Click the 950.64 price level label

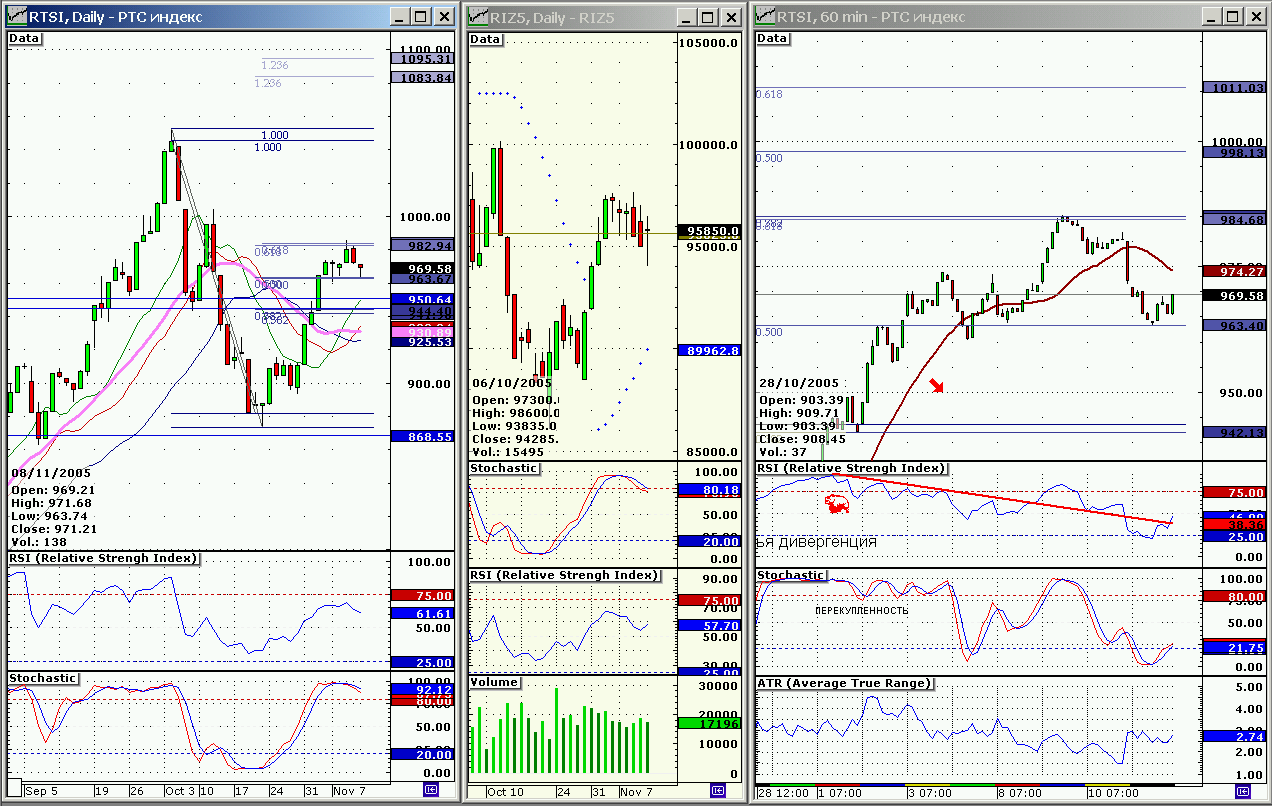point(423,299)
